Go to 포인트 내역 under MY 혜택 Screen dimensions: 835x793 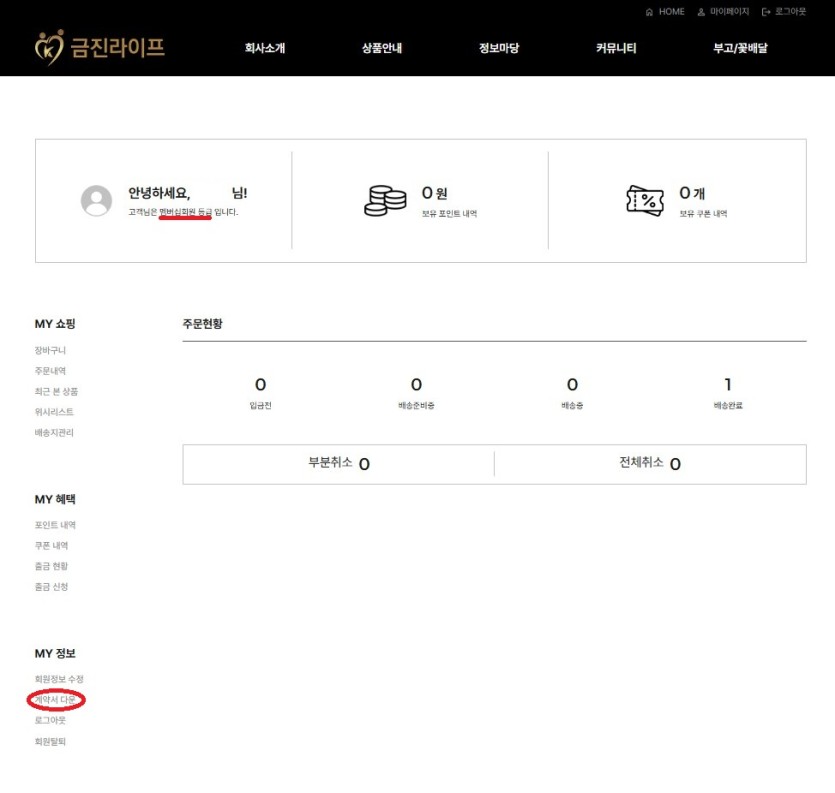tap(55, 525)
